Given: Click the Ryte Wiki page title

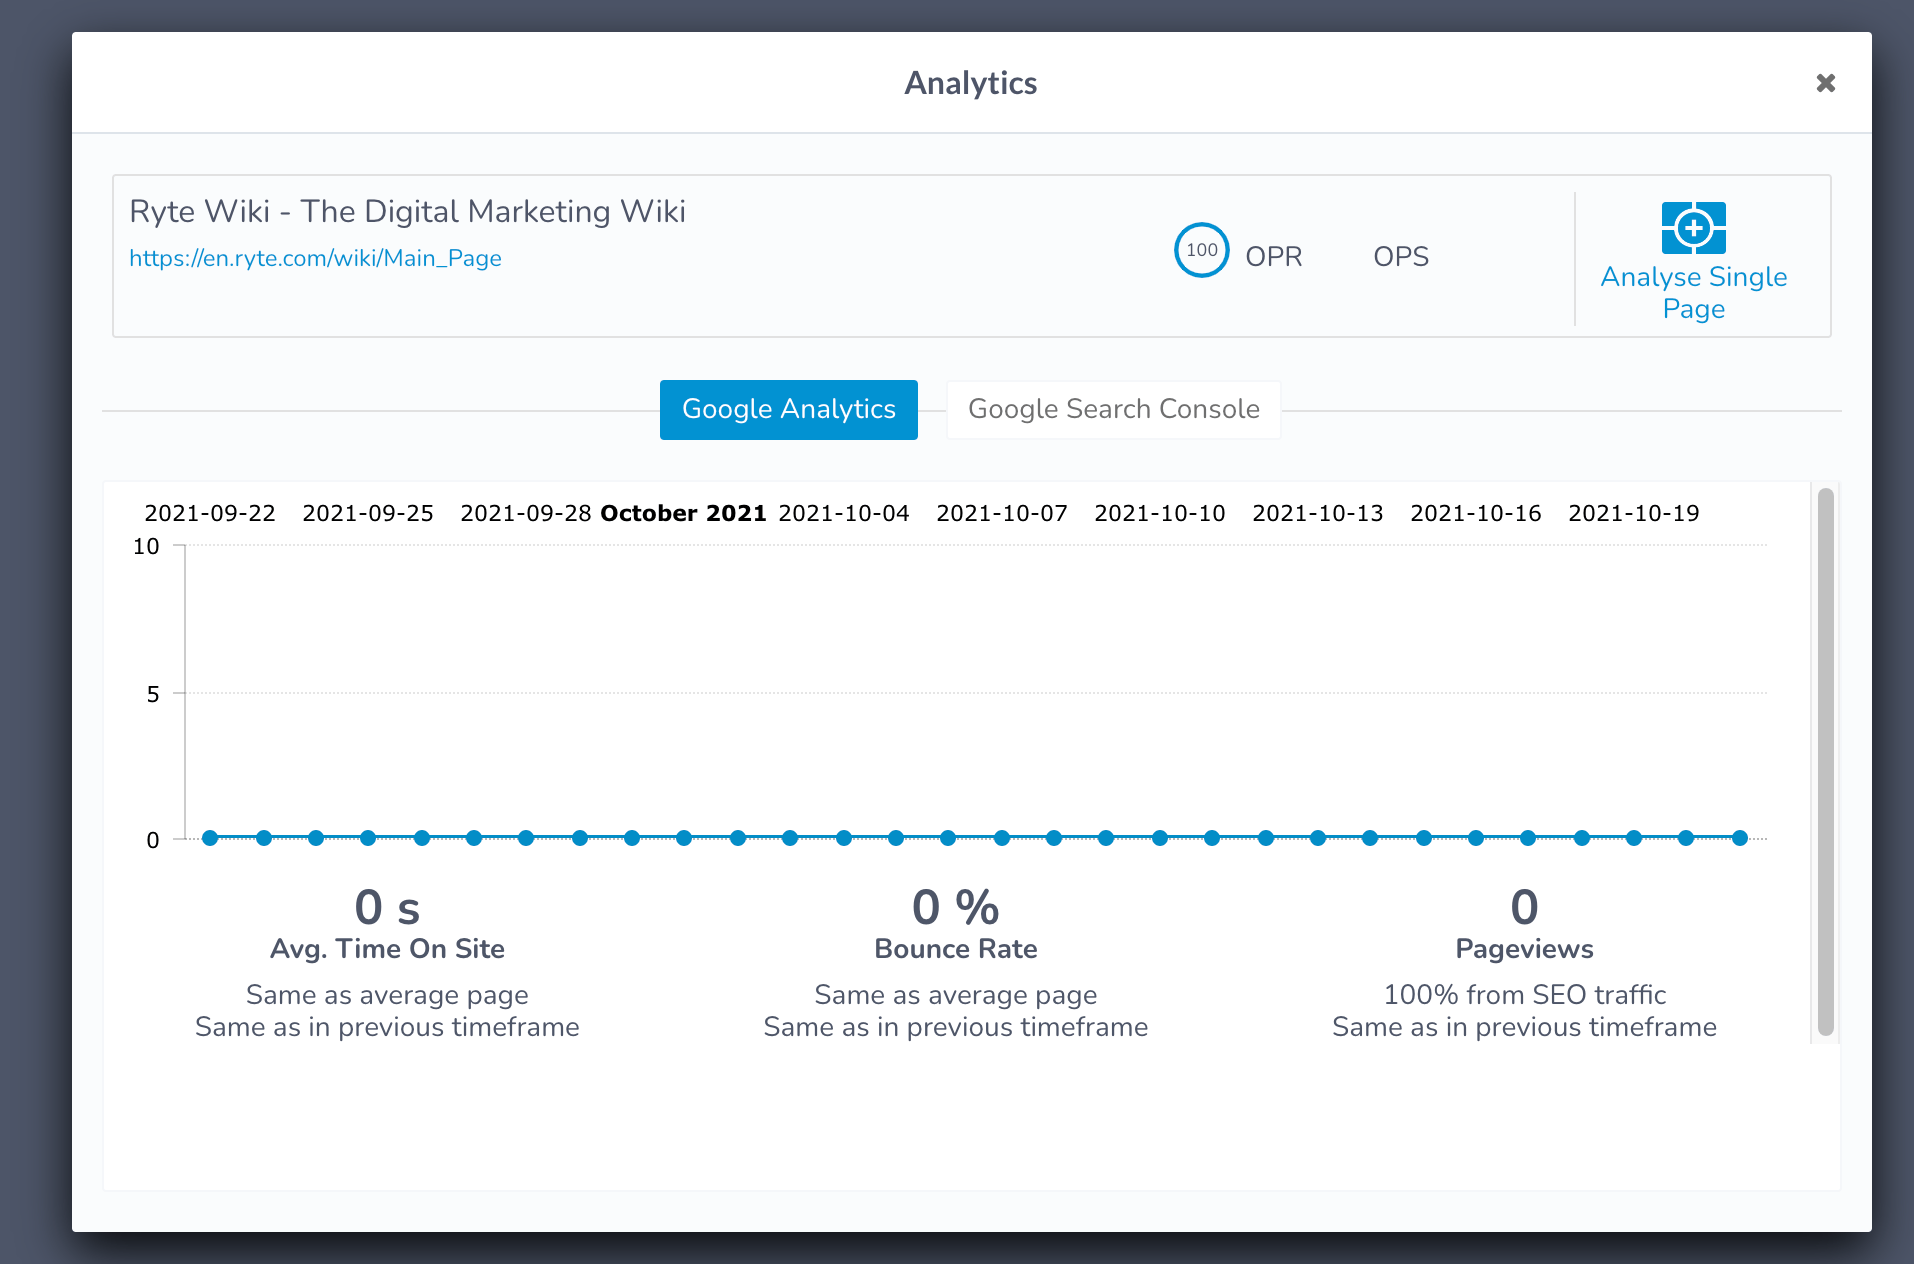Looking at the screenshot, I should click(x=407, y=211).
